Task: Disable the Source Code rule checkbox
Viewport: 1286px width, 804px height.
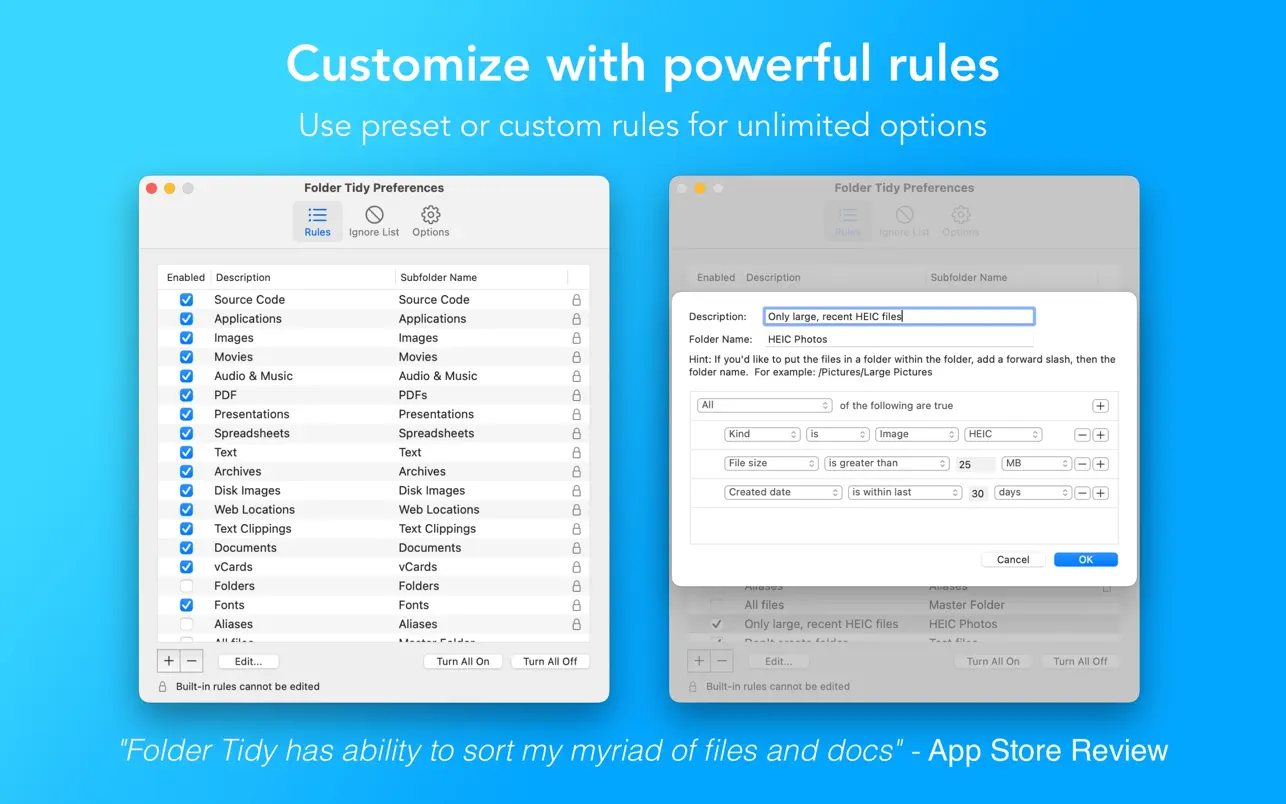Action: [x=186, y=300]
